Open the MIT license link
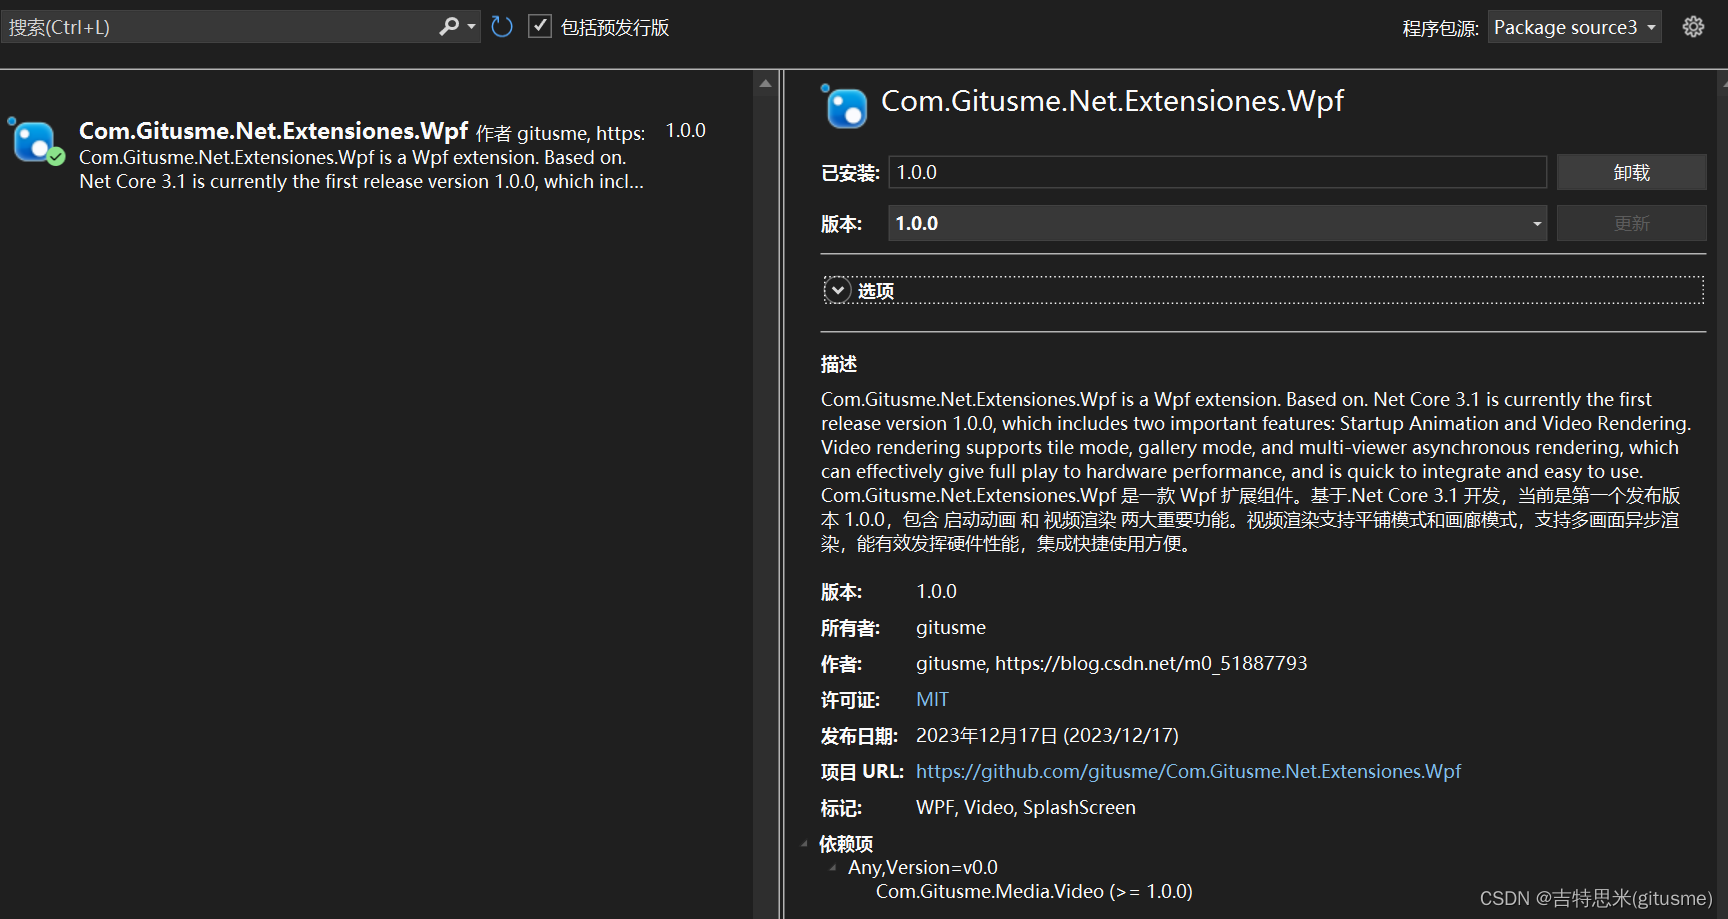 click(932, 699)
